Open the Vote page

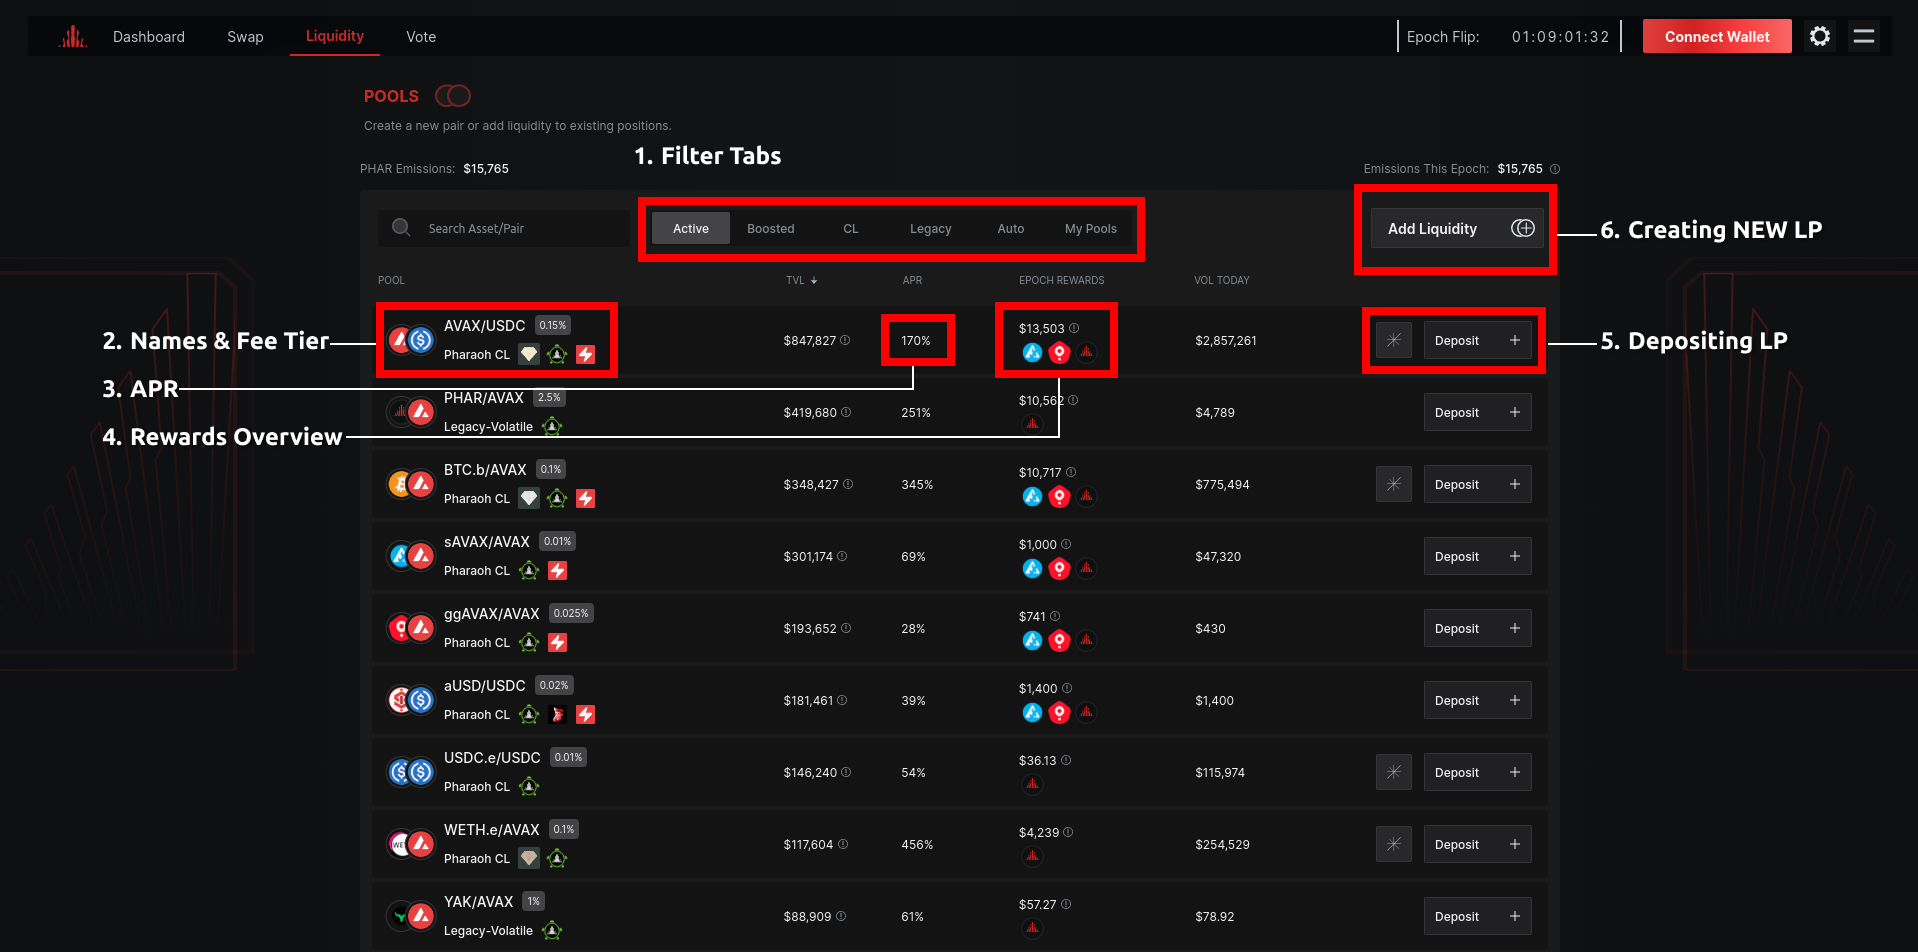[421, 37]
